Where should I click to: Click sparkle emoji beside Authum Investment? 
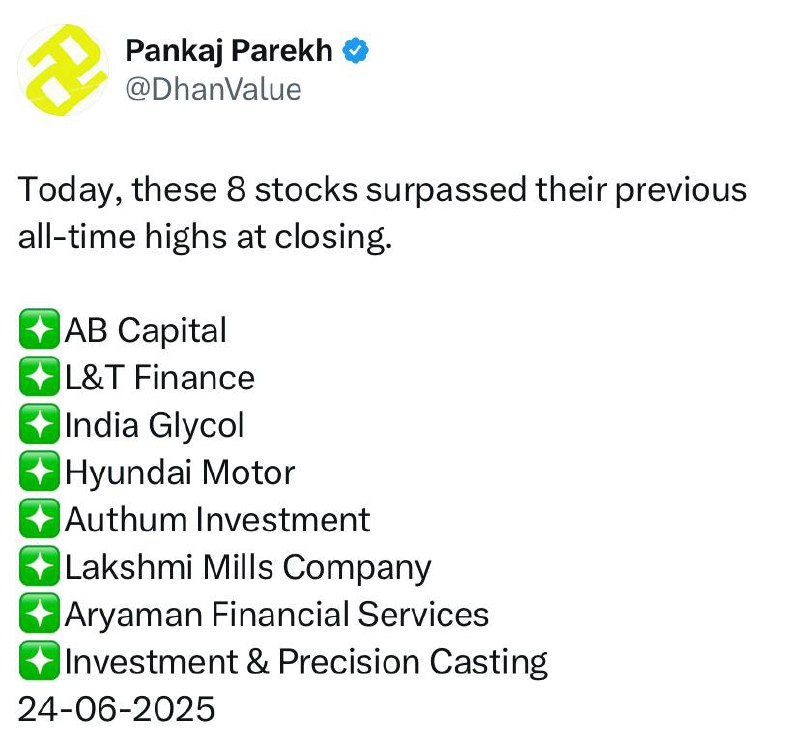[39, 518]
